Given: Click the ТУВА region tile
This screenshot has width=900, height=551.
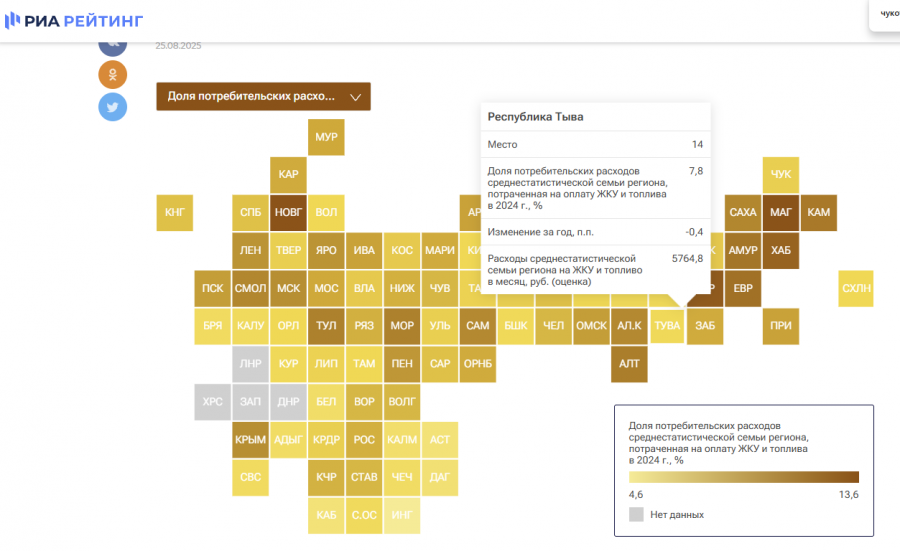Looking at the screenshot, I should tap(667, 326).
